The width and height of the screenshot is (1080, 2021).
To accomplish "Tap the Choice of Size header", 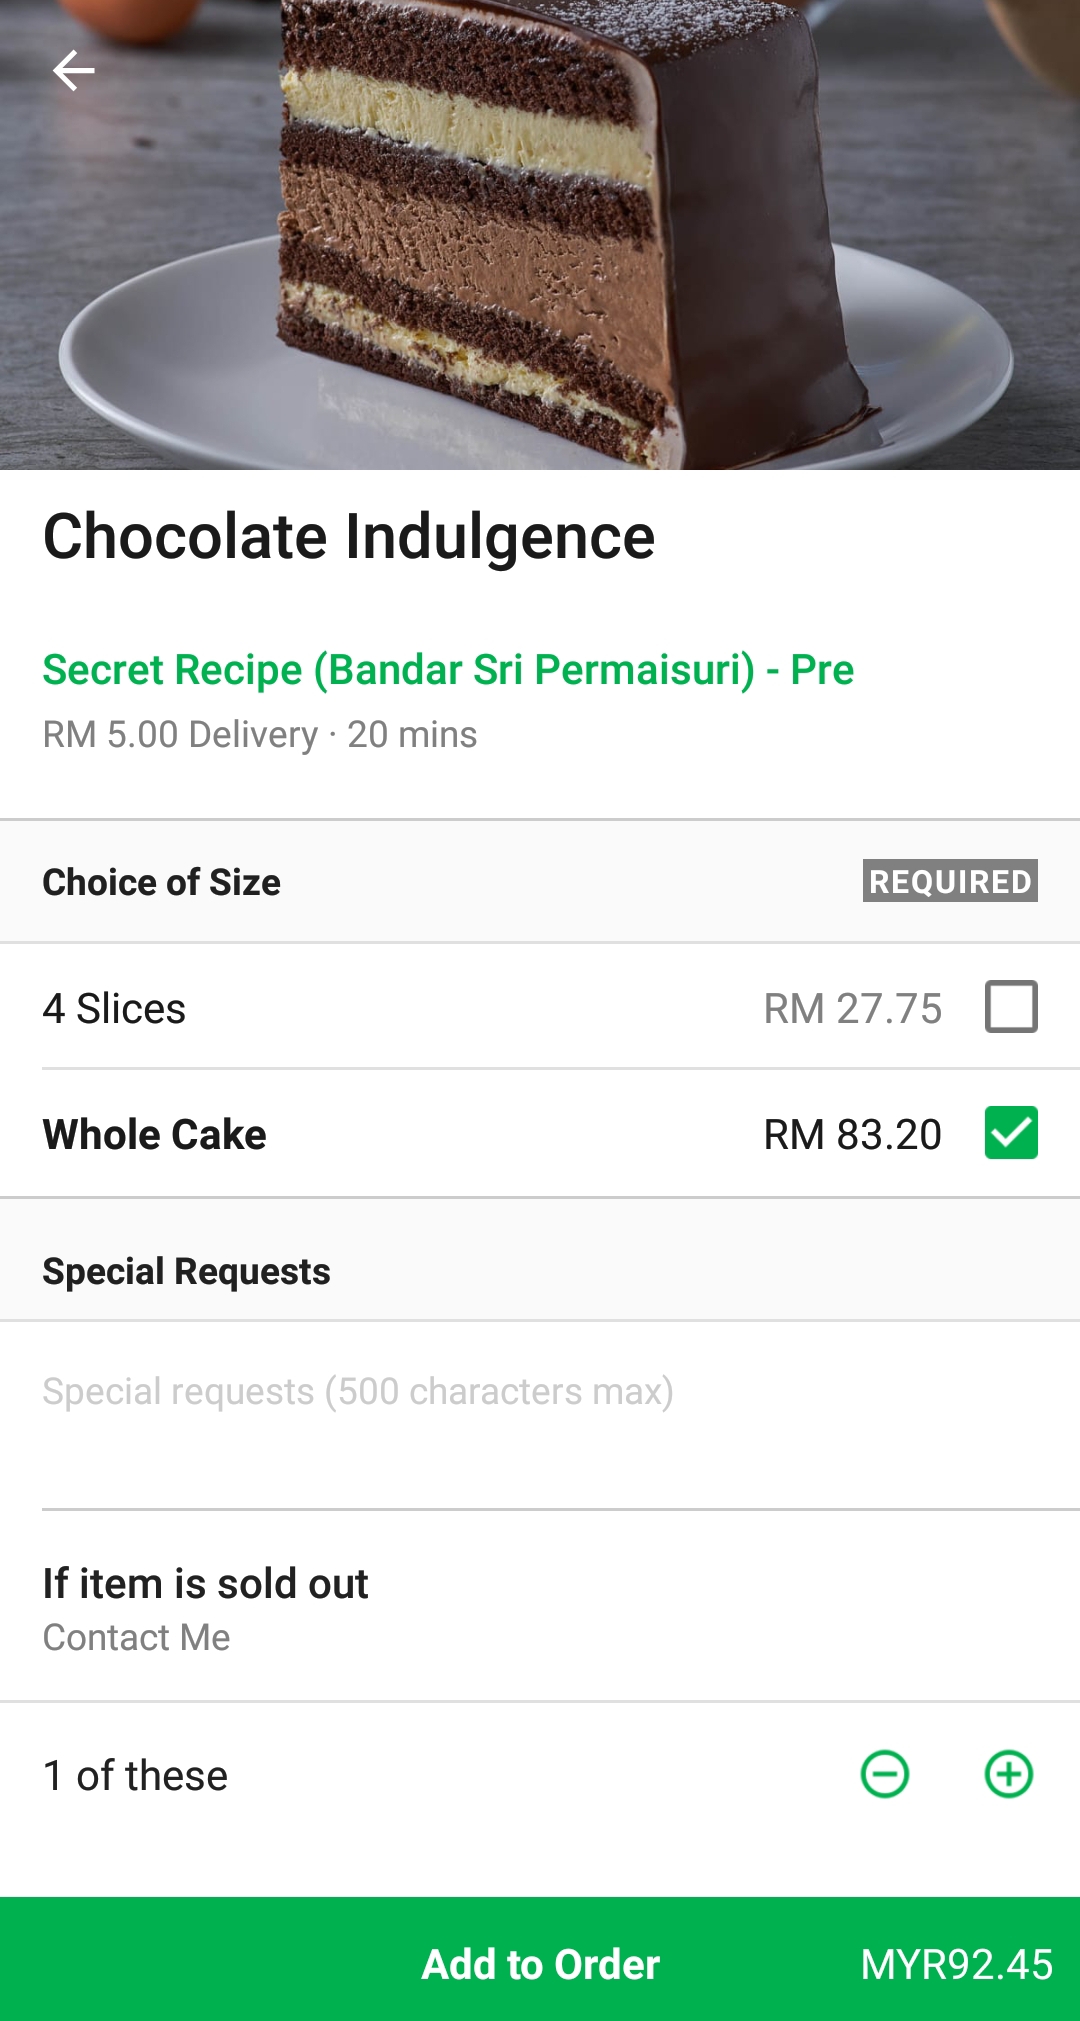I will point(162,882).
